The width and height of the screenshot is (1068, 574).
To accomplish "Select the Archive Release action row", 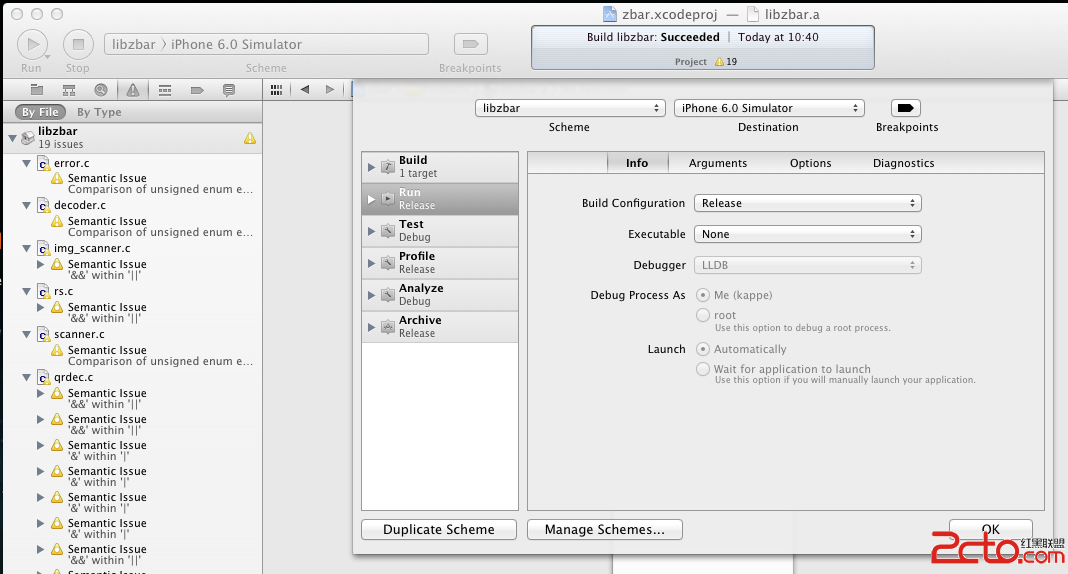I will pyautogui.click(x=440, y=327).
